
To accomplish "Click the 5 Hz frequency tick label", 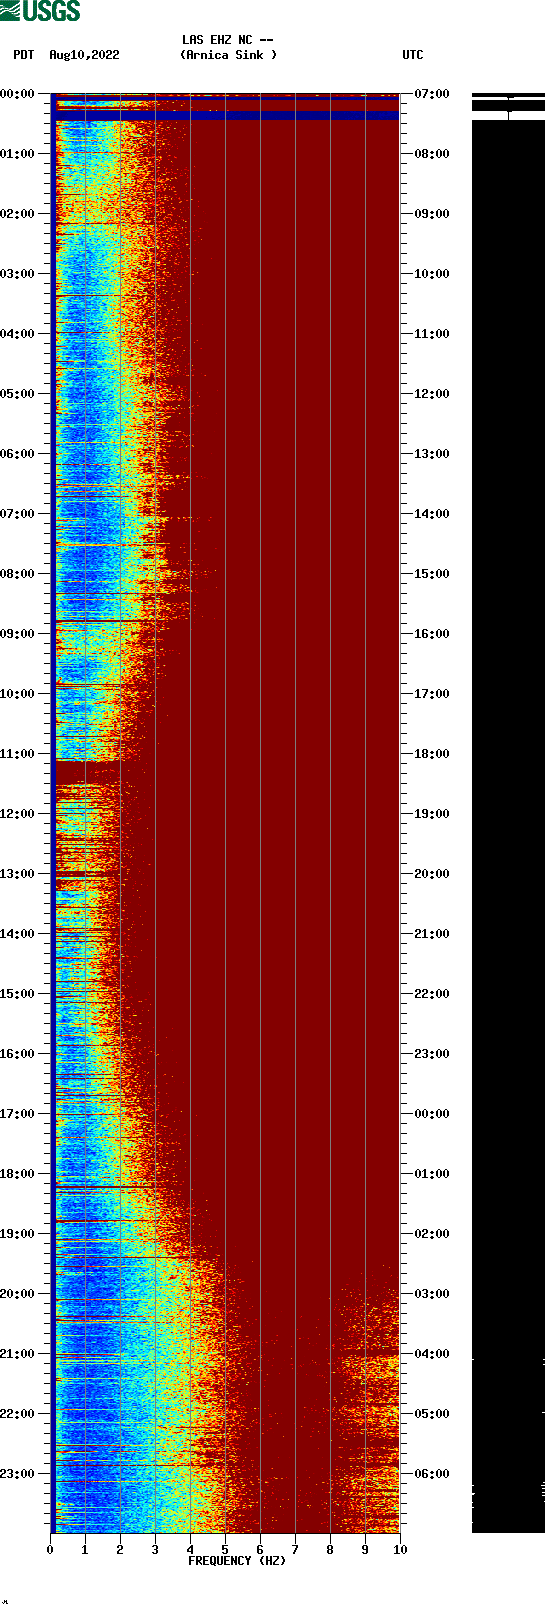I will tap(225, 1550).
